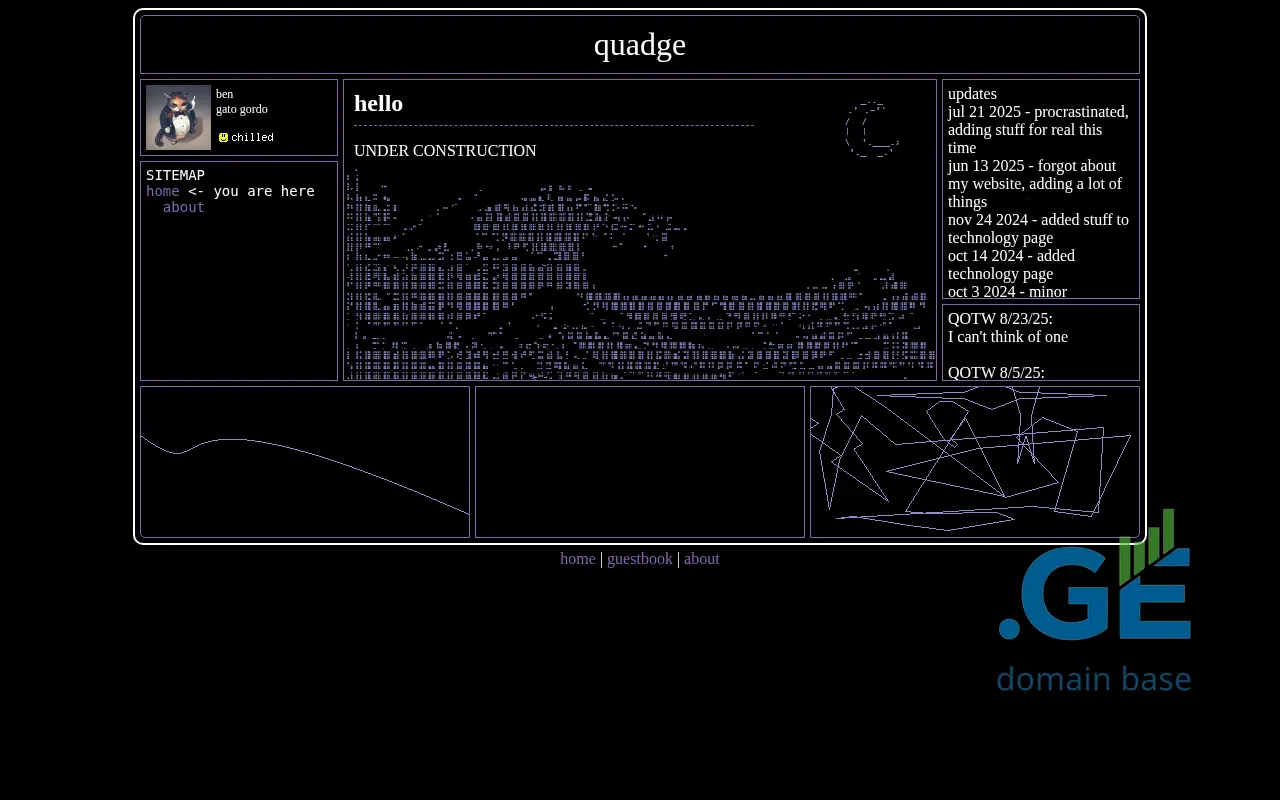Go to home via the footer link
The width and height of the screenshot is (1280, 800).
tap(577, 559)
